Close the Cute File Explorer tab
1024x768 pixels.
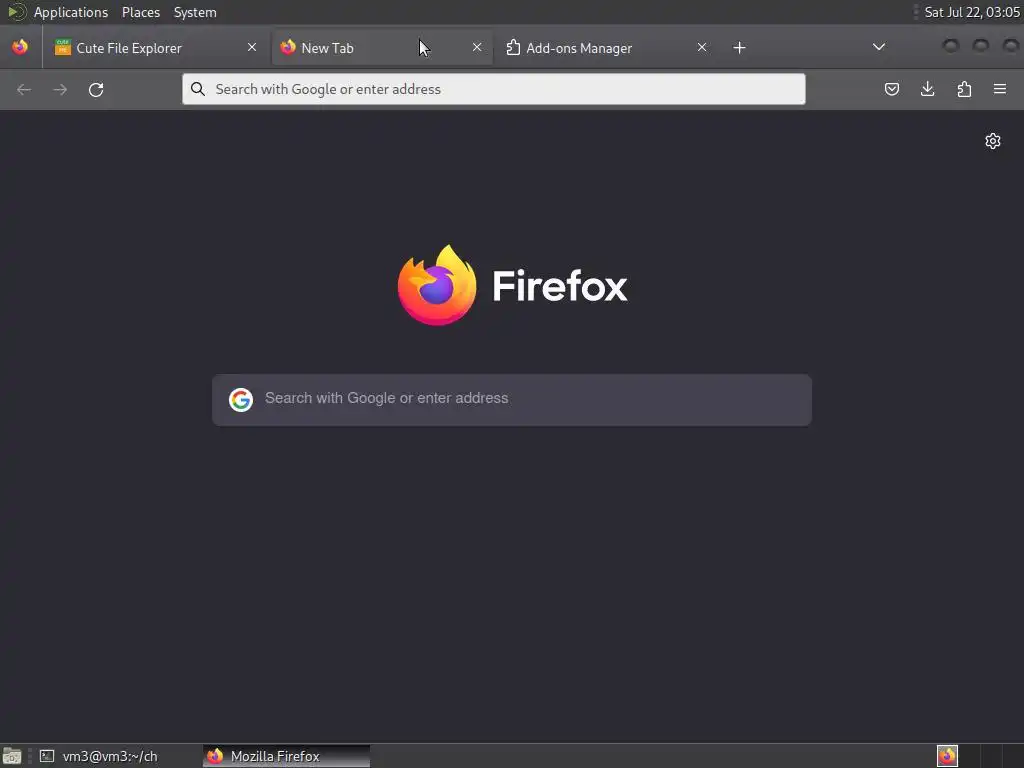click(x=251, y=47)
